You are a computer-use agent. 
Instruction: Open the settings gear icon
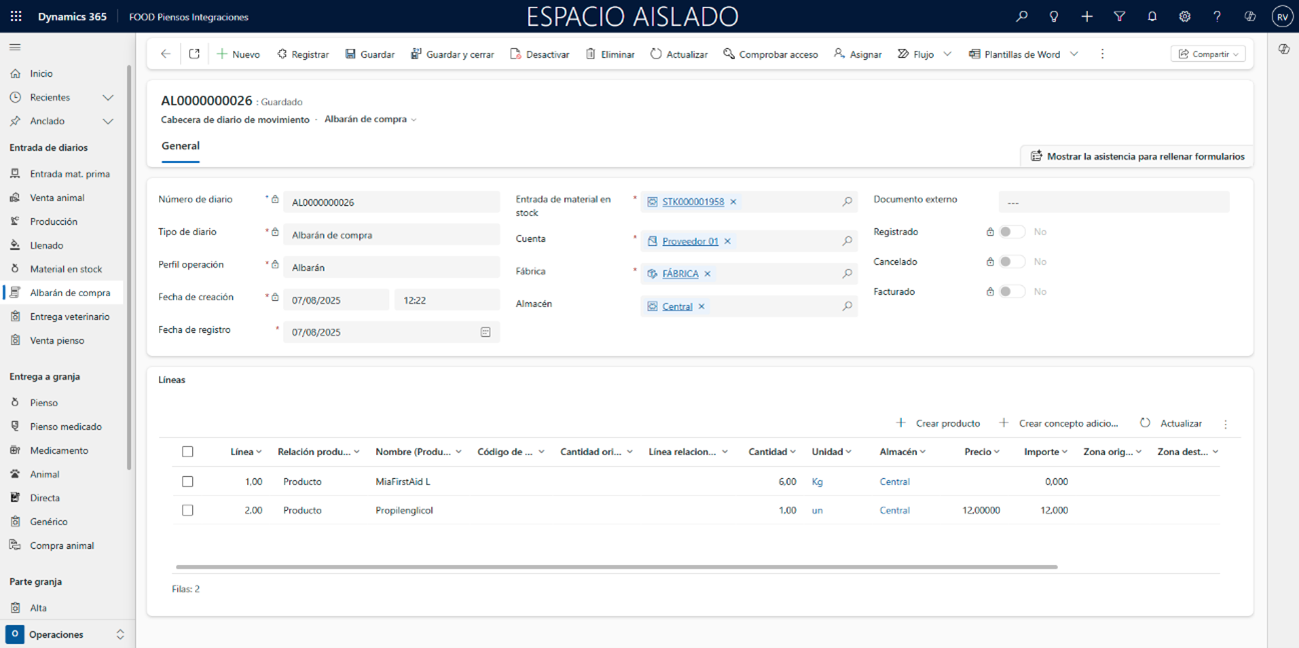[x=1184, y=17]
